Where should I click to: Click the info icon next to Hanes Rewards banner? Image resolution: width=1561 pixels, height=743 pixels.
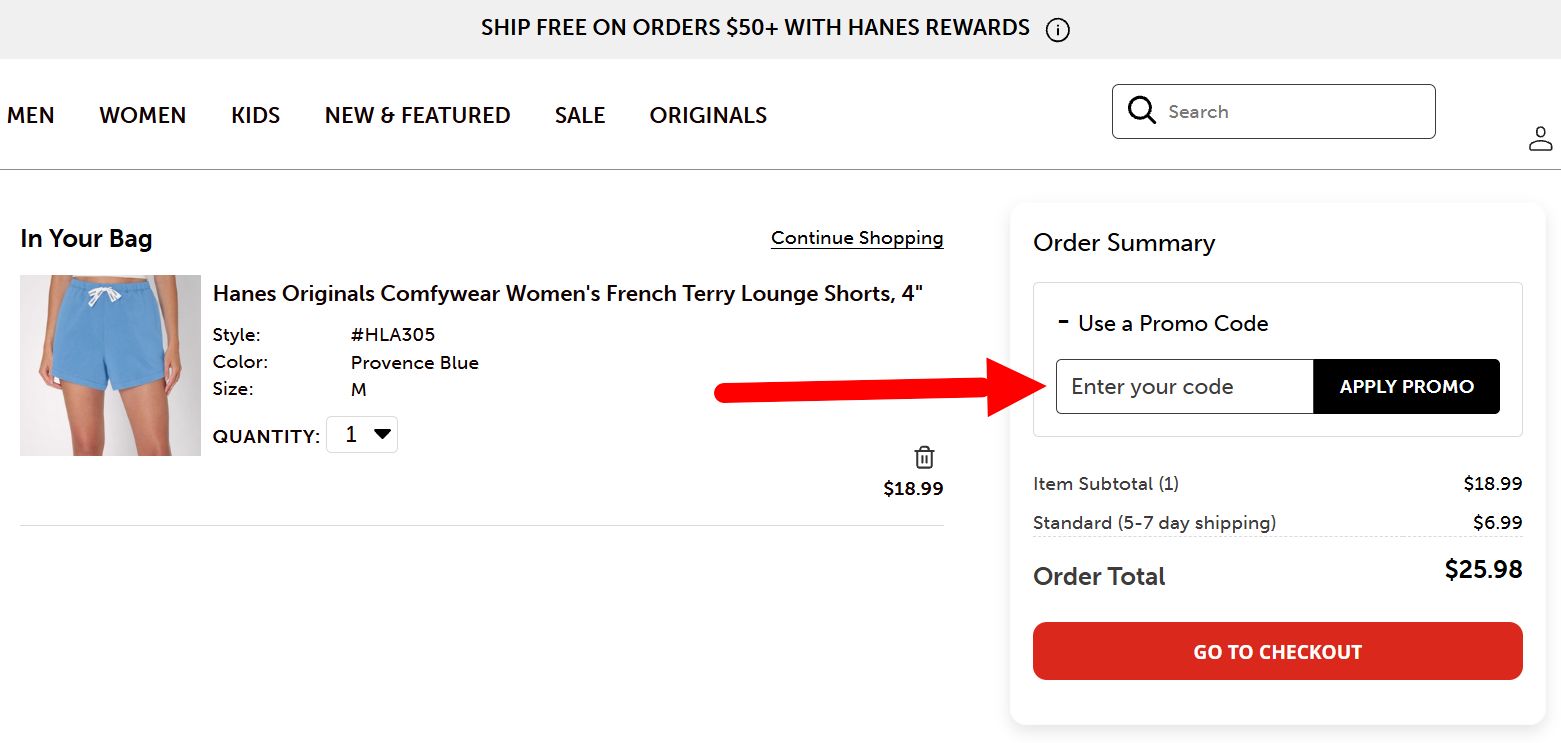(x=1057, y=29)
